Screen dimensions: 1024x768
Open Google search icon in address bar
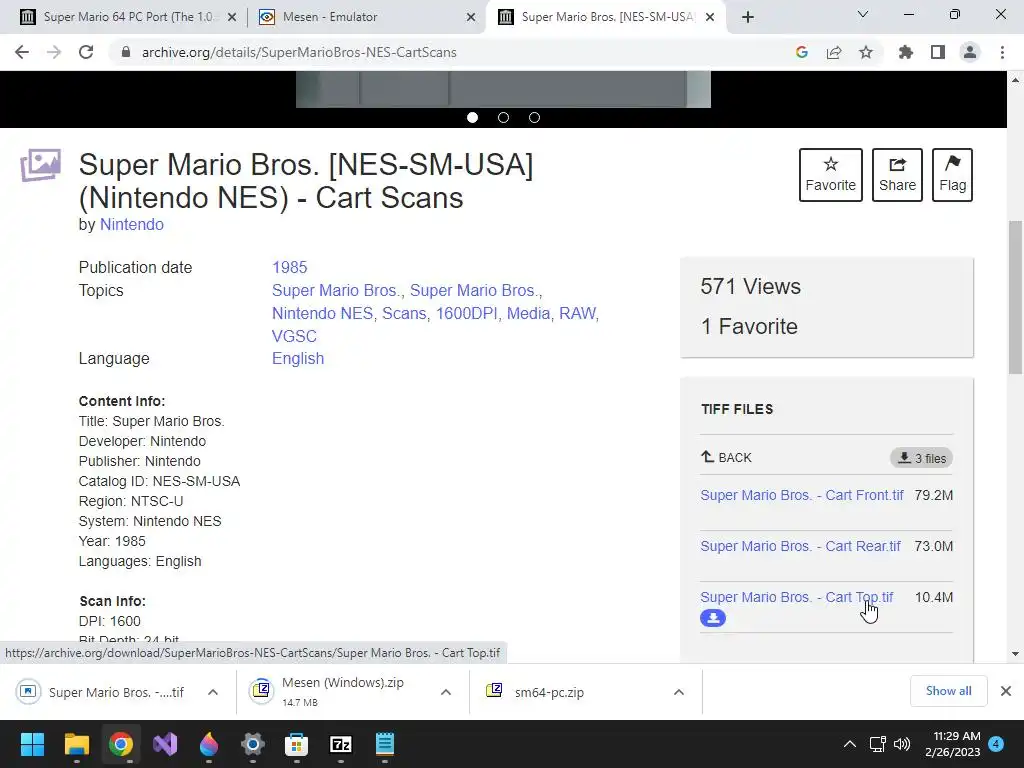point(802,52)
